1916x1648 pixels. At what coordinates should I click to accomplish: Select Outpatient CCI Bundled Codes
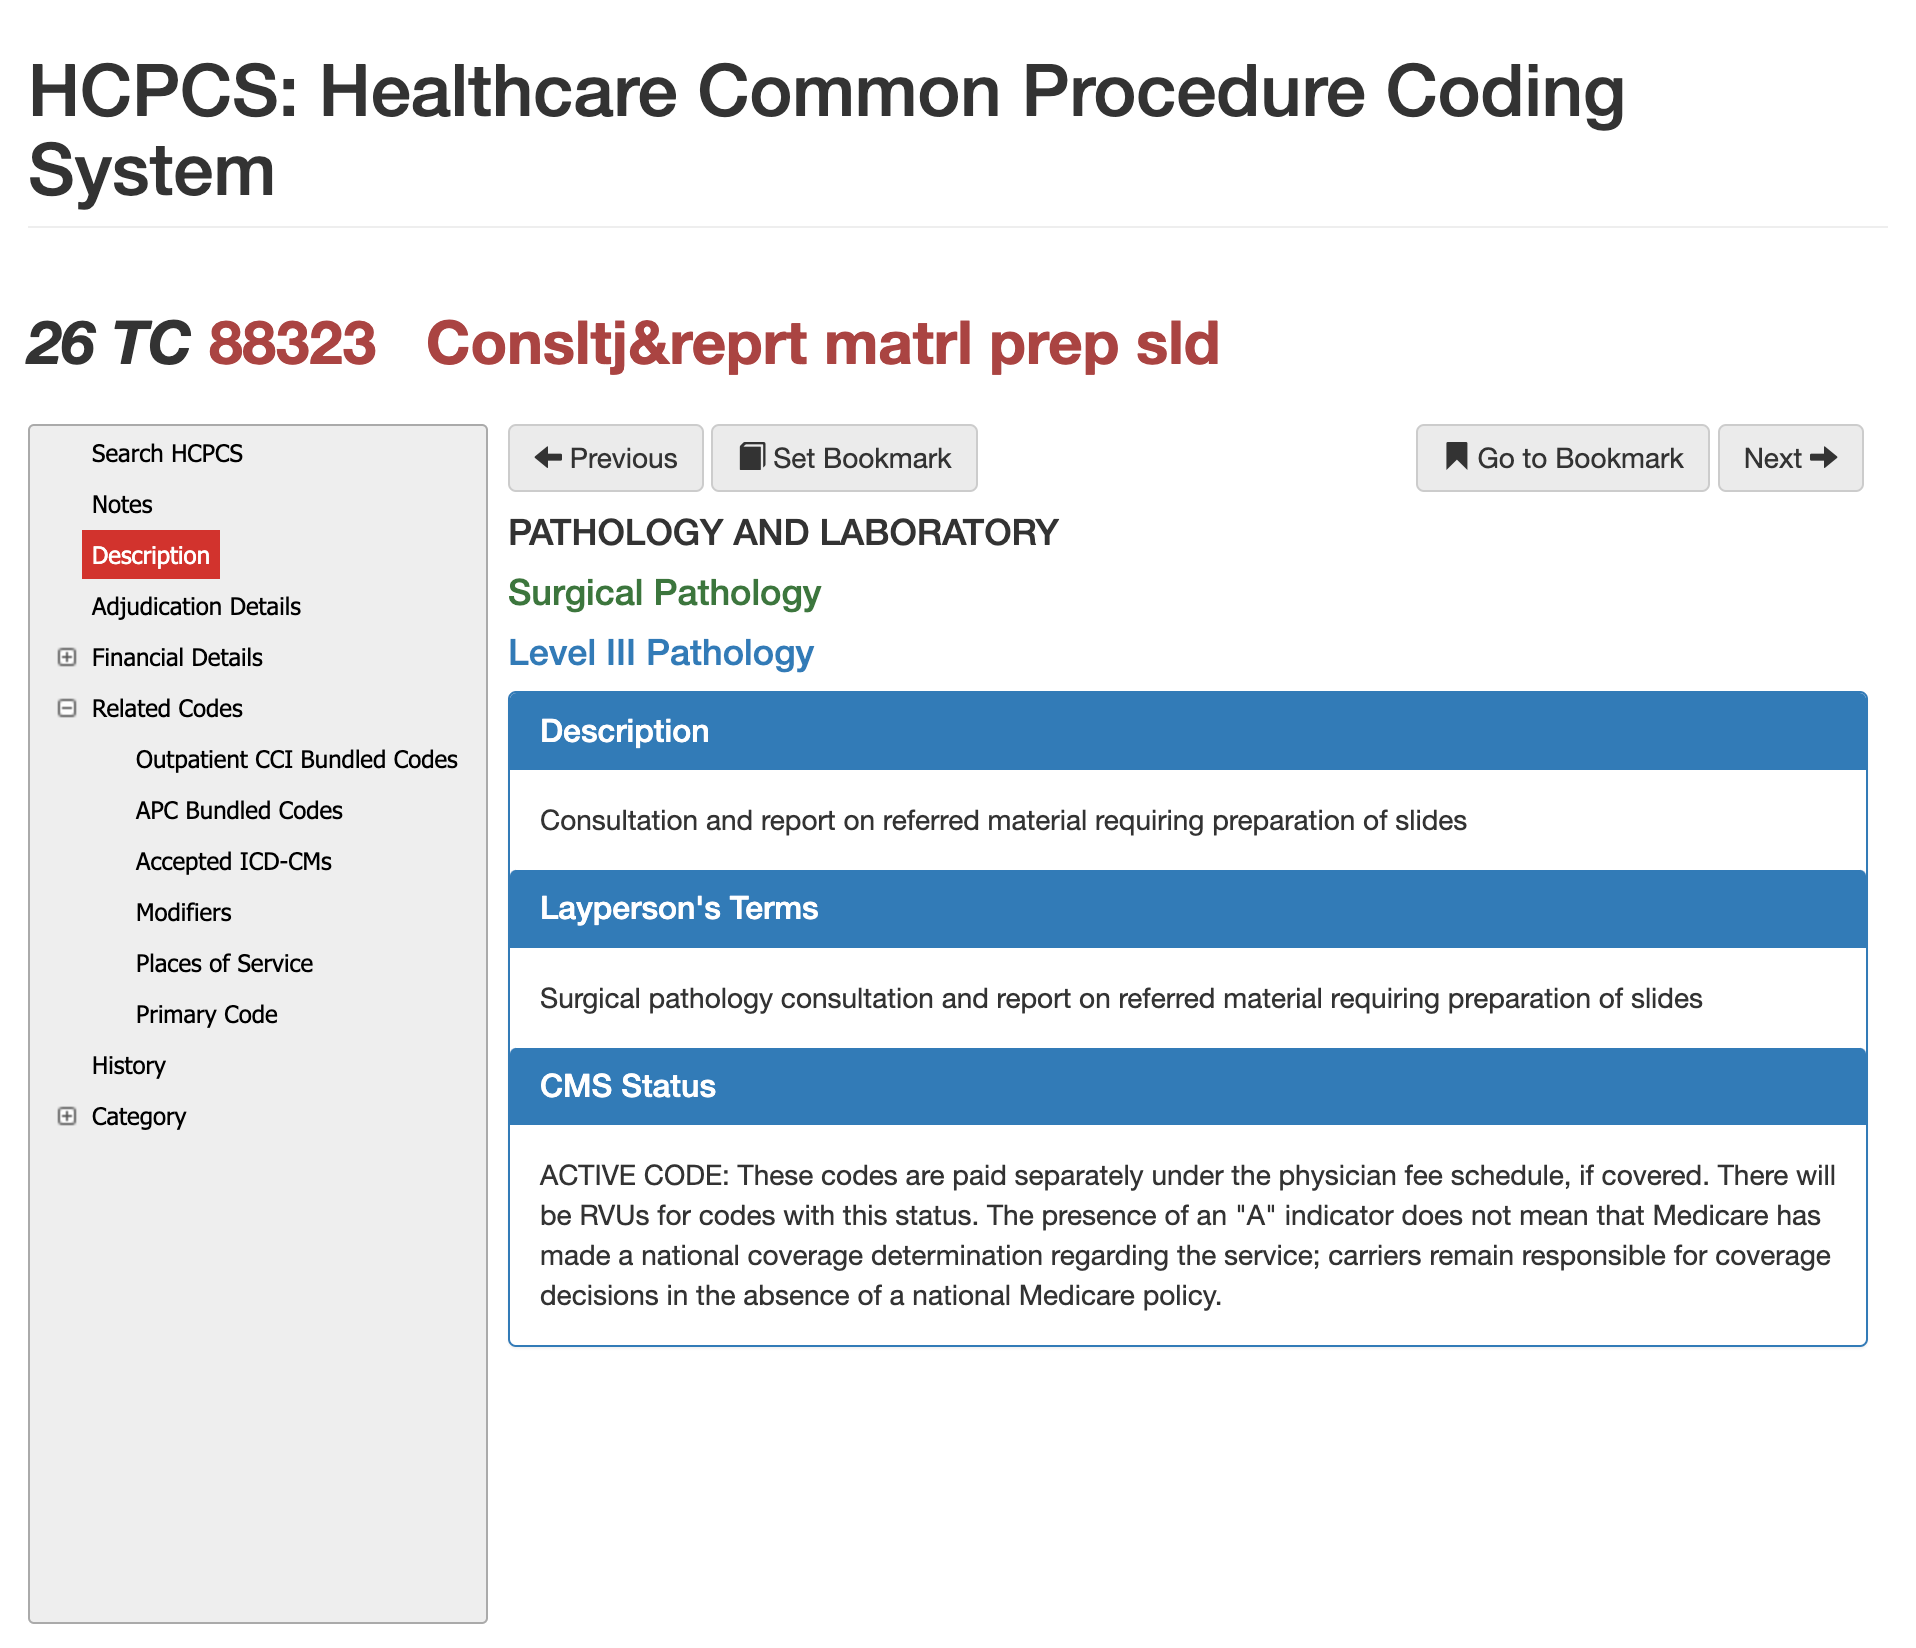(x=296, y=759)
